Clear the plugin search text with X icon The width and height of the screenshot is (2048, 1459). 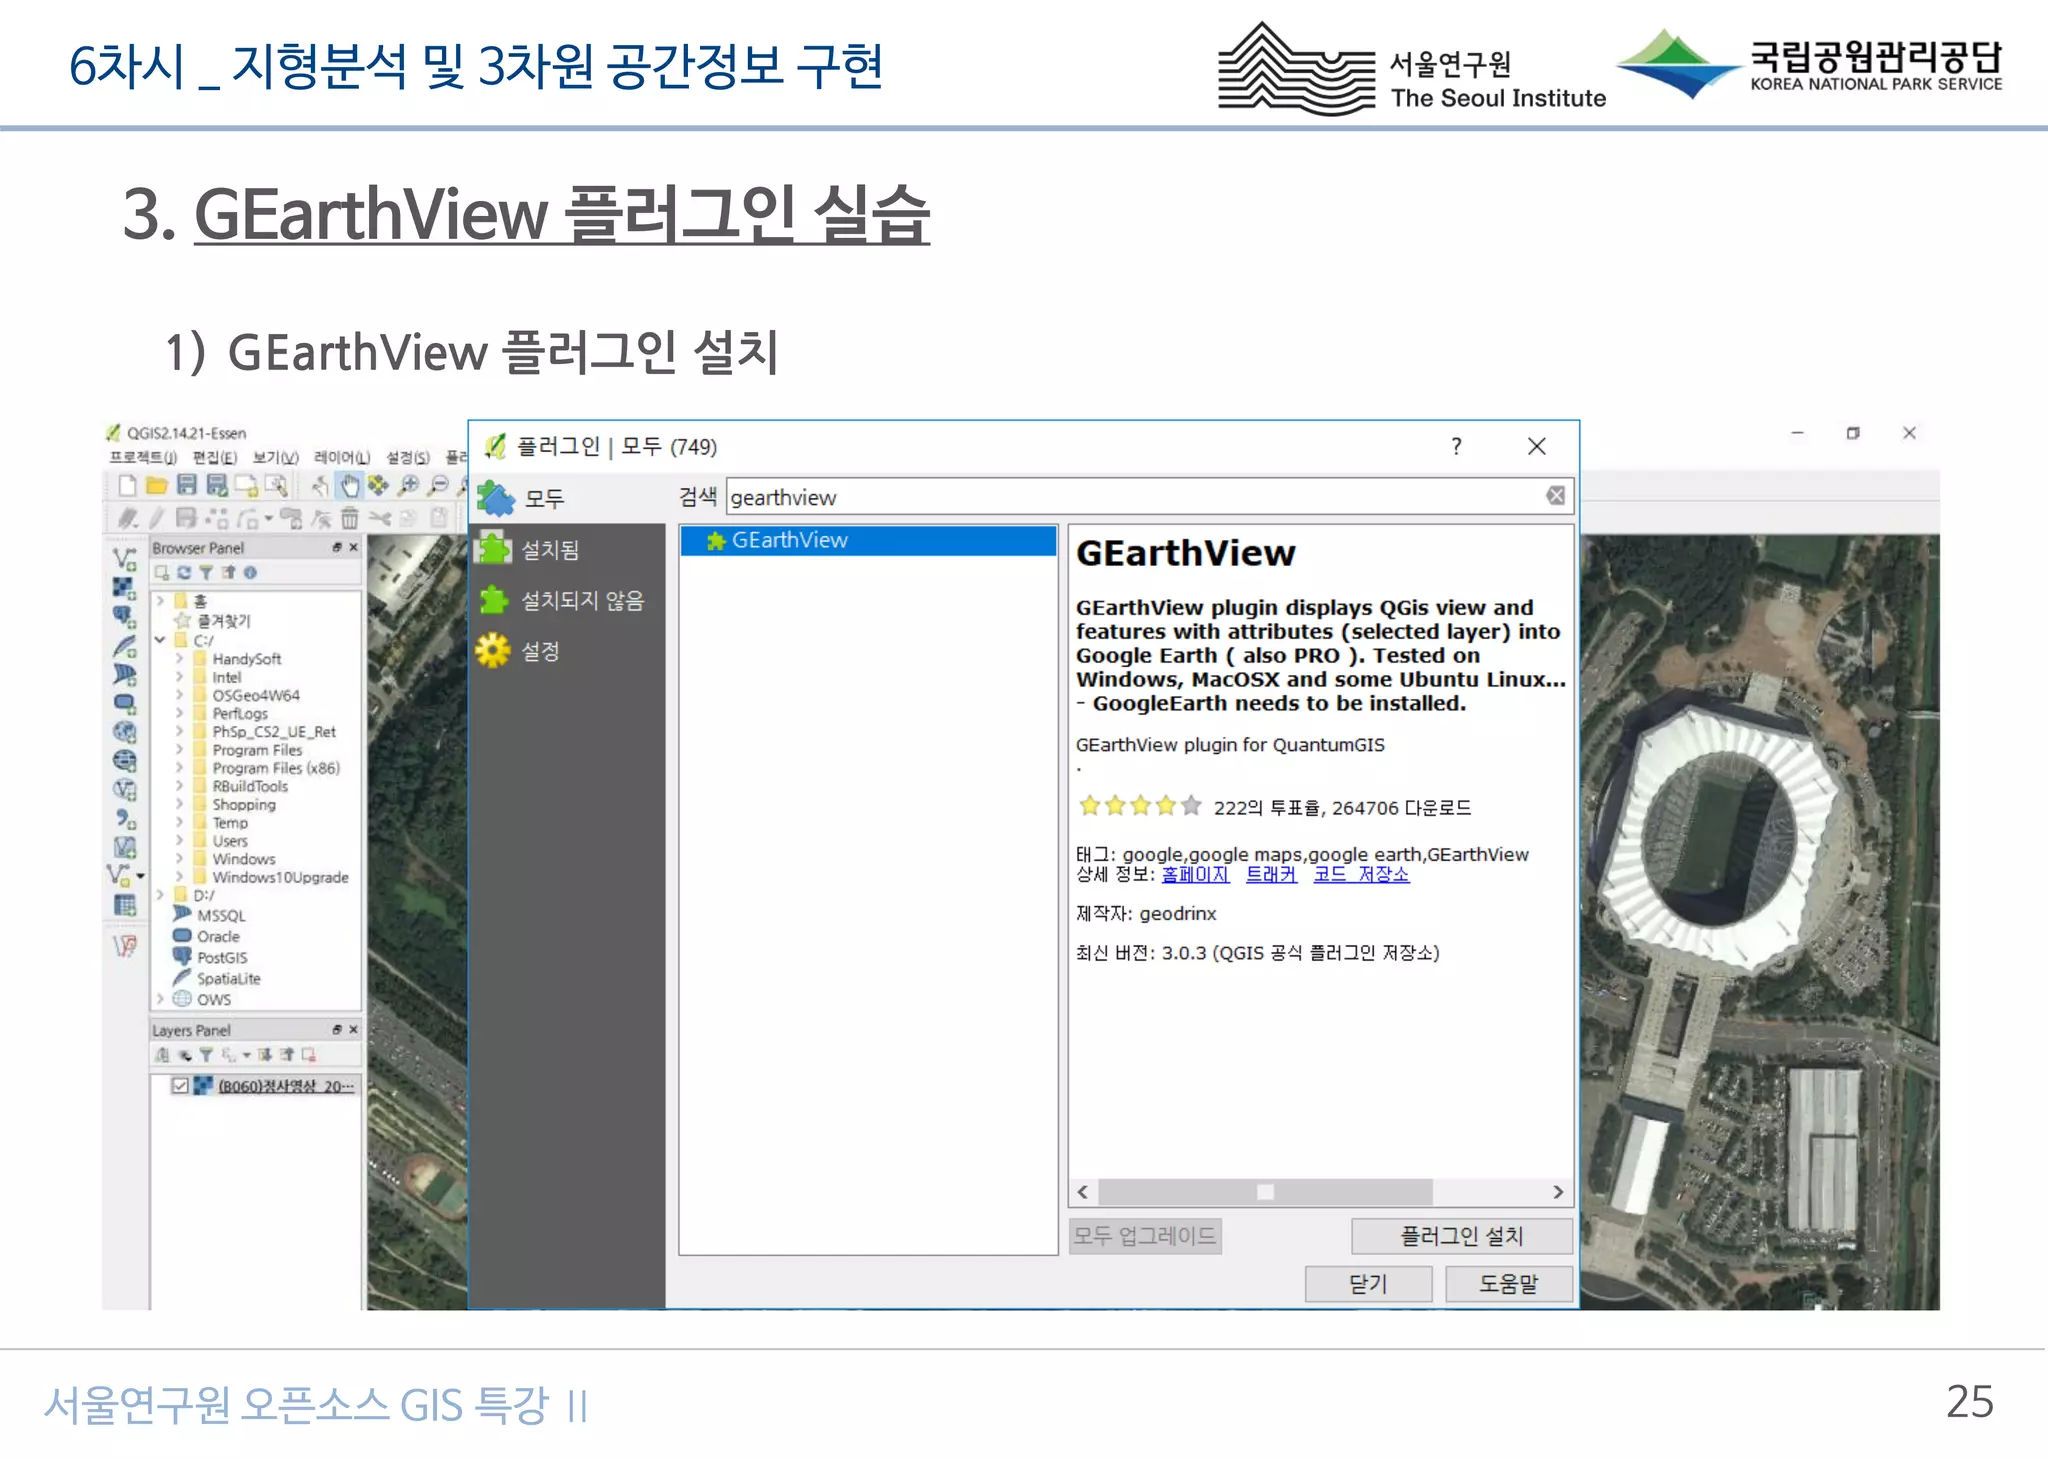pyautogui.click(x=1556, y=495)
